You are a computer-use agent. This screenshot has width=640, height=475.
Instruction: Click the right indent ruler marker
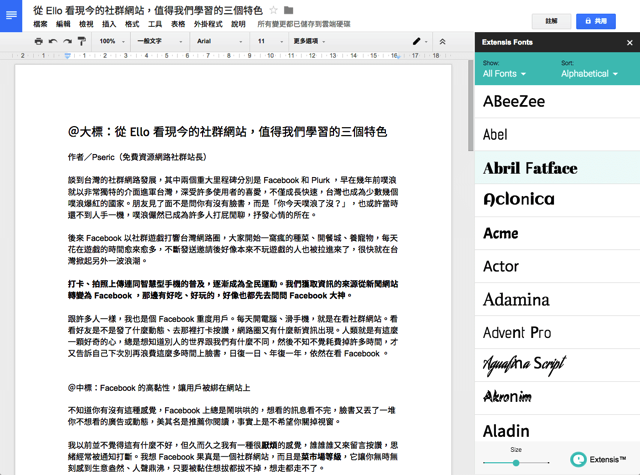tap(398, 57)
